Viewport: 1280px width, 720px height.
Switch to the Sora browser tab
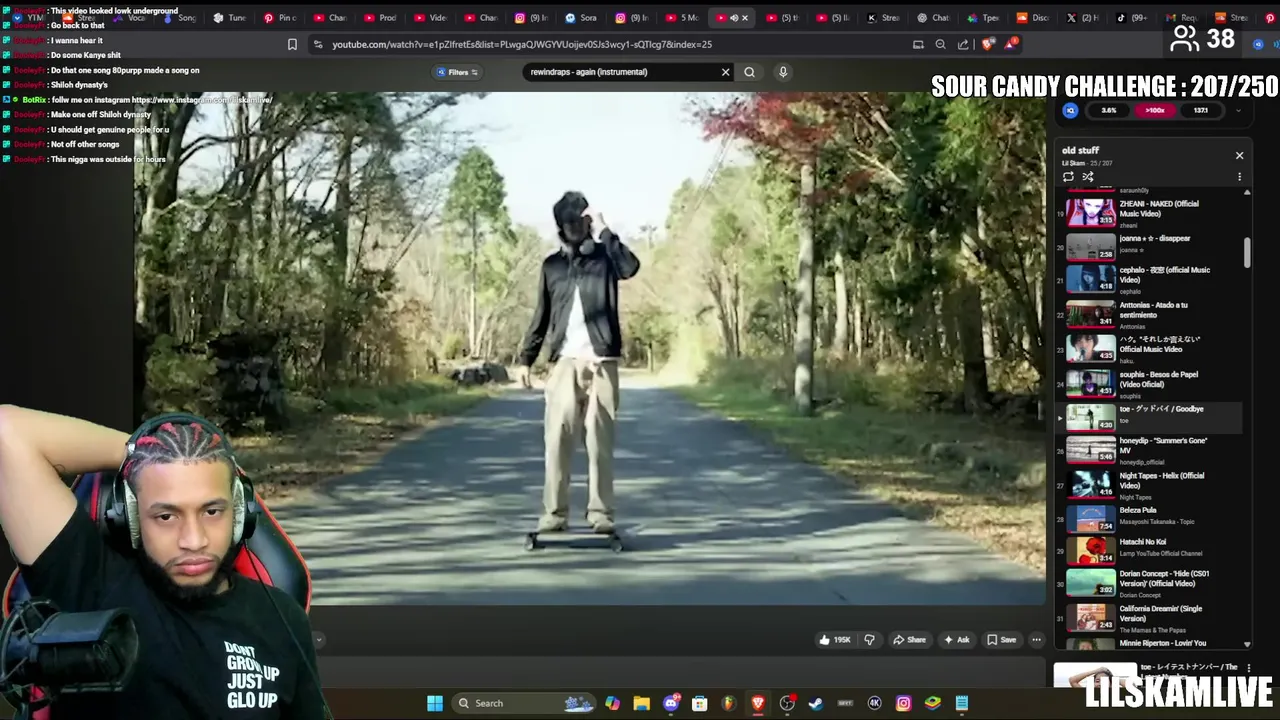[581, 18]
